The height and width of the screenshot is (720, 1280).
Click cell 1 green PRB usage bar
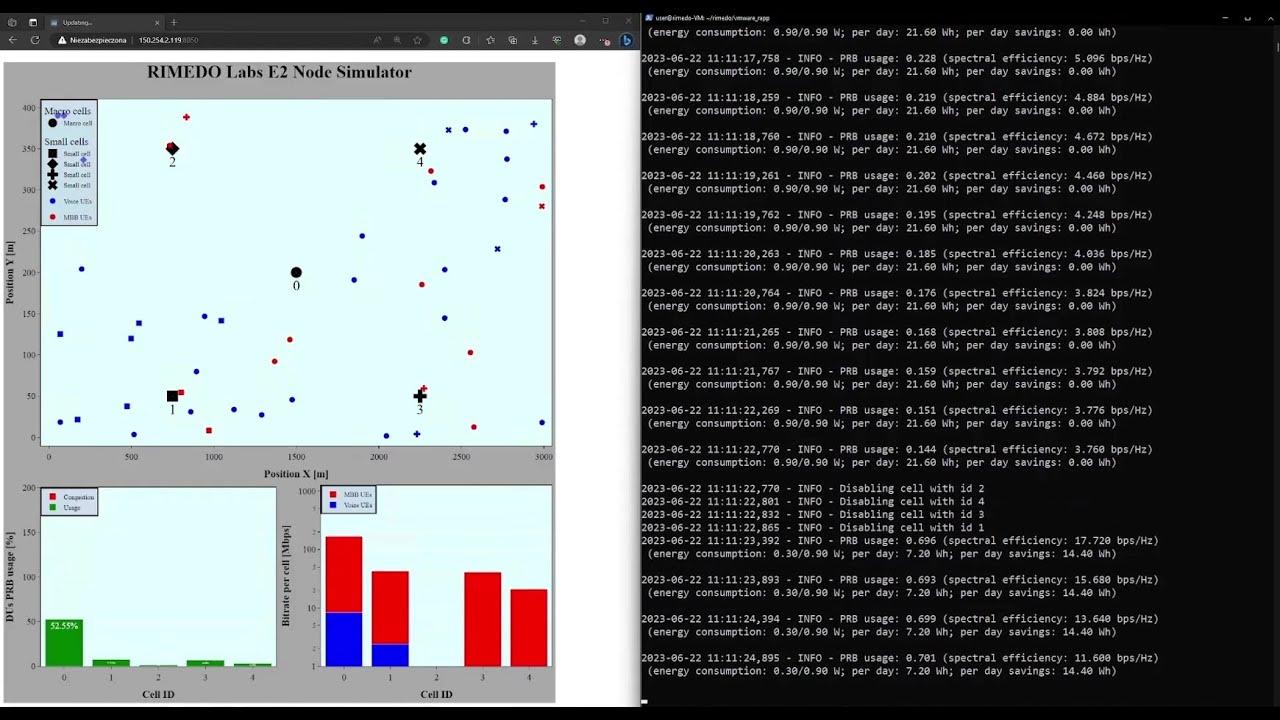(111, 663)
